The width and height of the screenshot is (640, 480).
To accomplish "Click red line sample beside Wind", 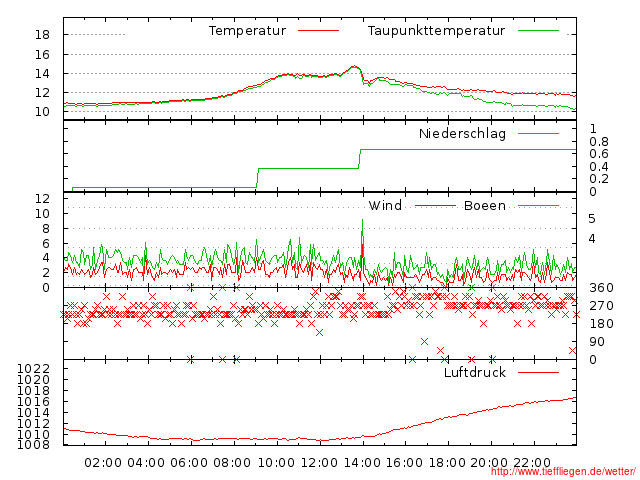I will coord(435,206).
